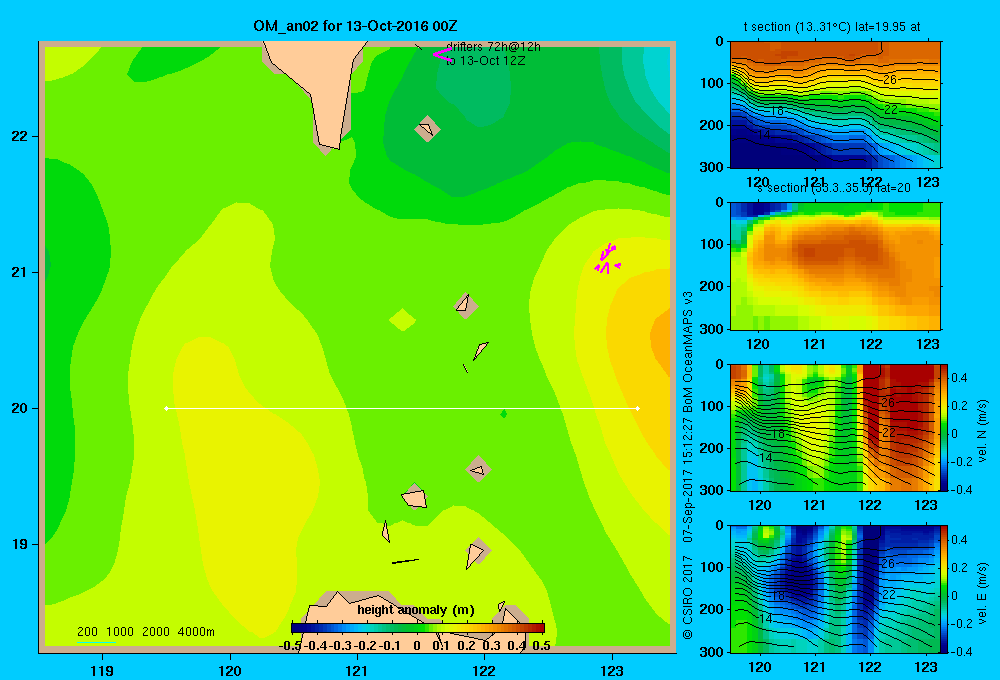Click the latitude 21 axis label
This screenshot has width=1000, height=680.
[20, 272]
